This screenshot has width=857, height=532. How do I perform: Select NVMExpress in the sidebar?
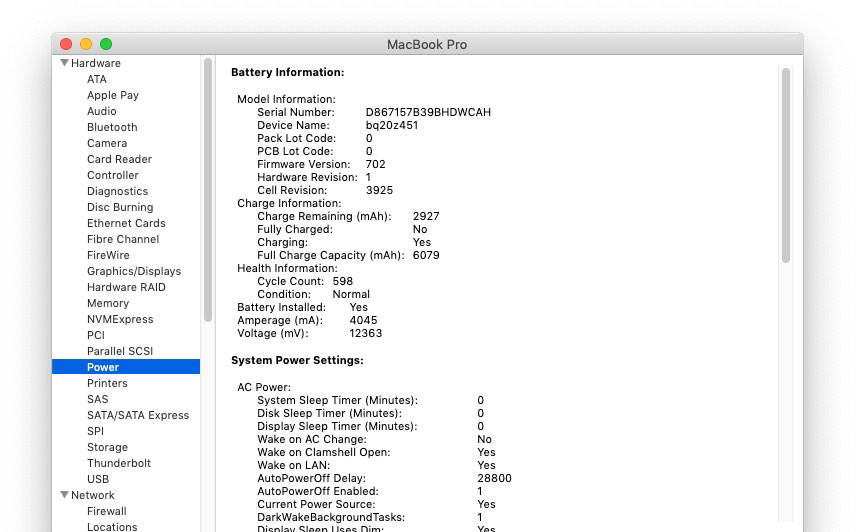(120, 319)
